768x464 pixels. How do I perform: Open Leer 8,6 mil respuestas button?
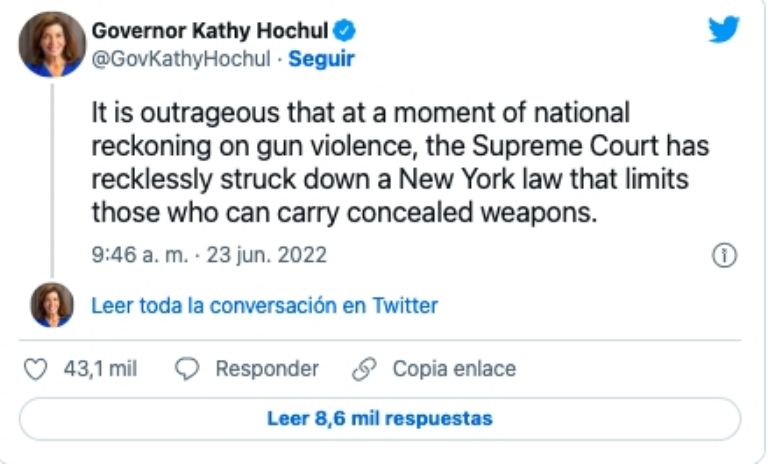tap(380, 419)
